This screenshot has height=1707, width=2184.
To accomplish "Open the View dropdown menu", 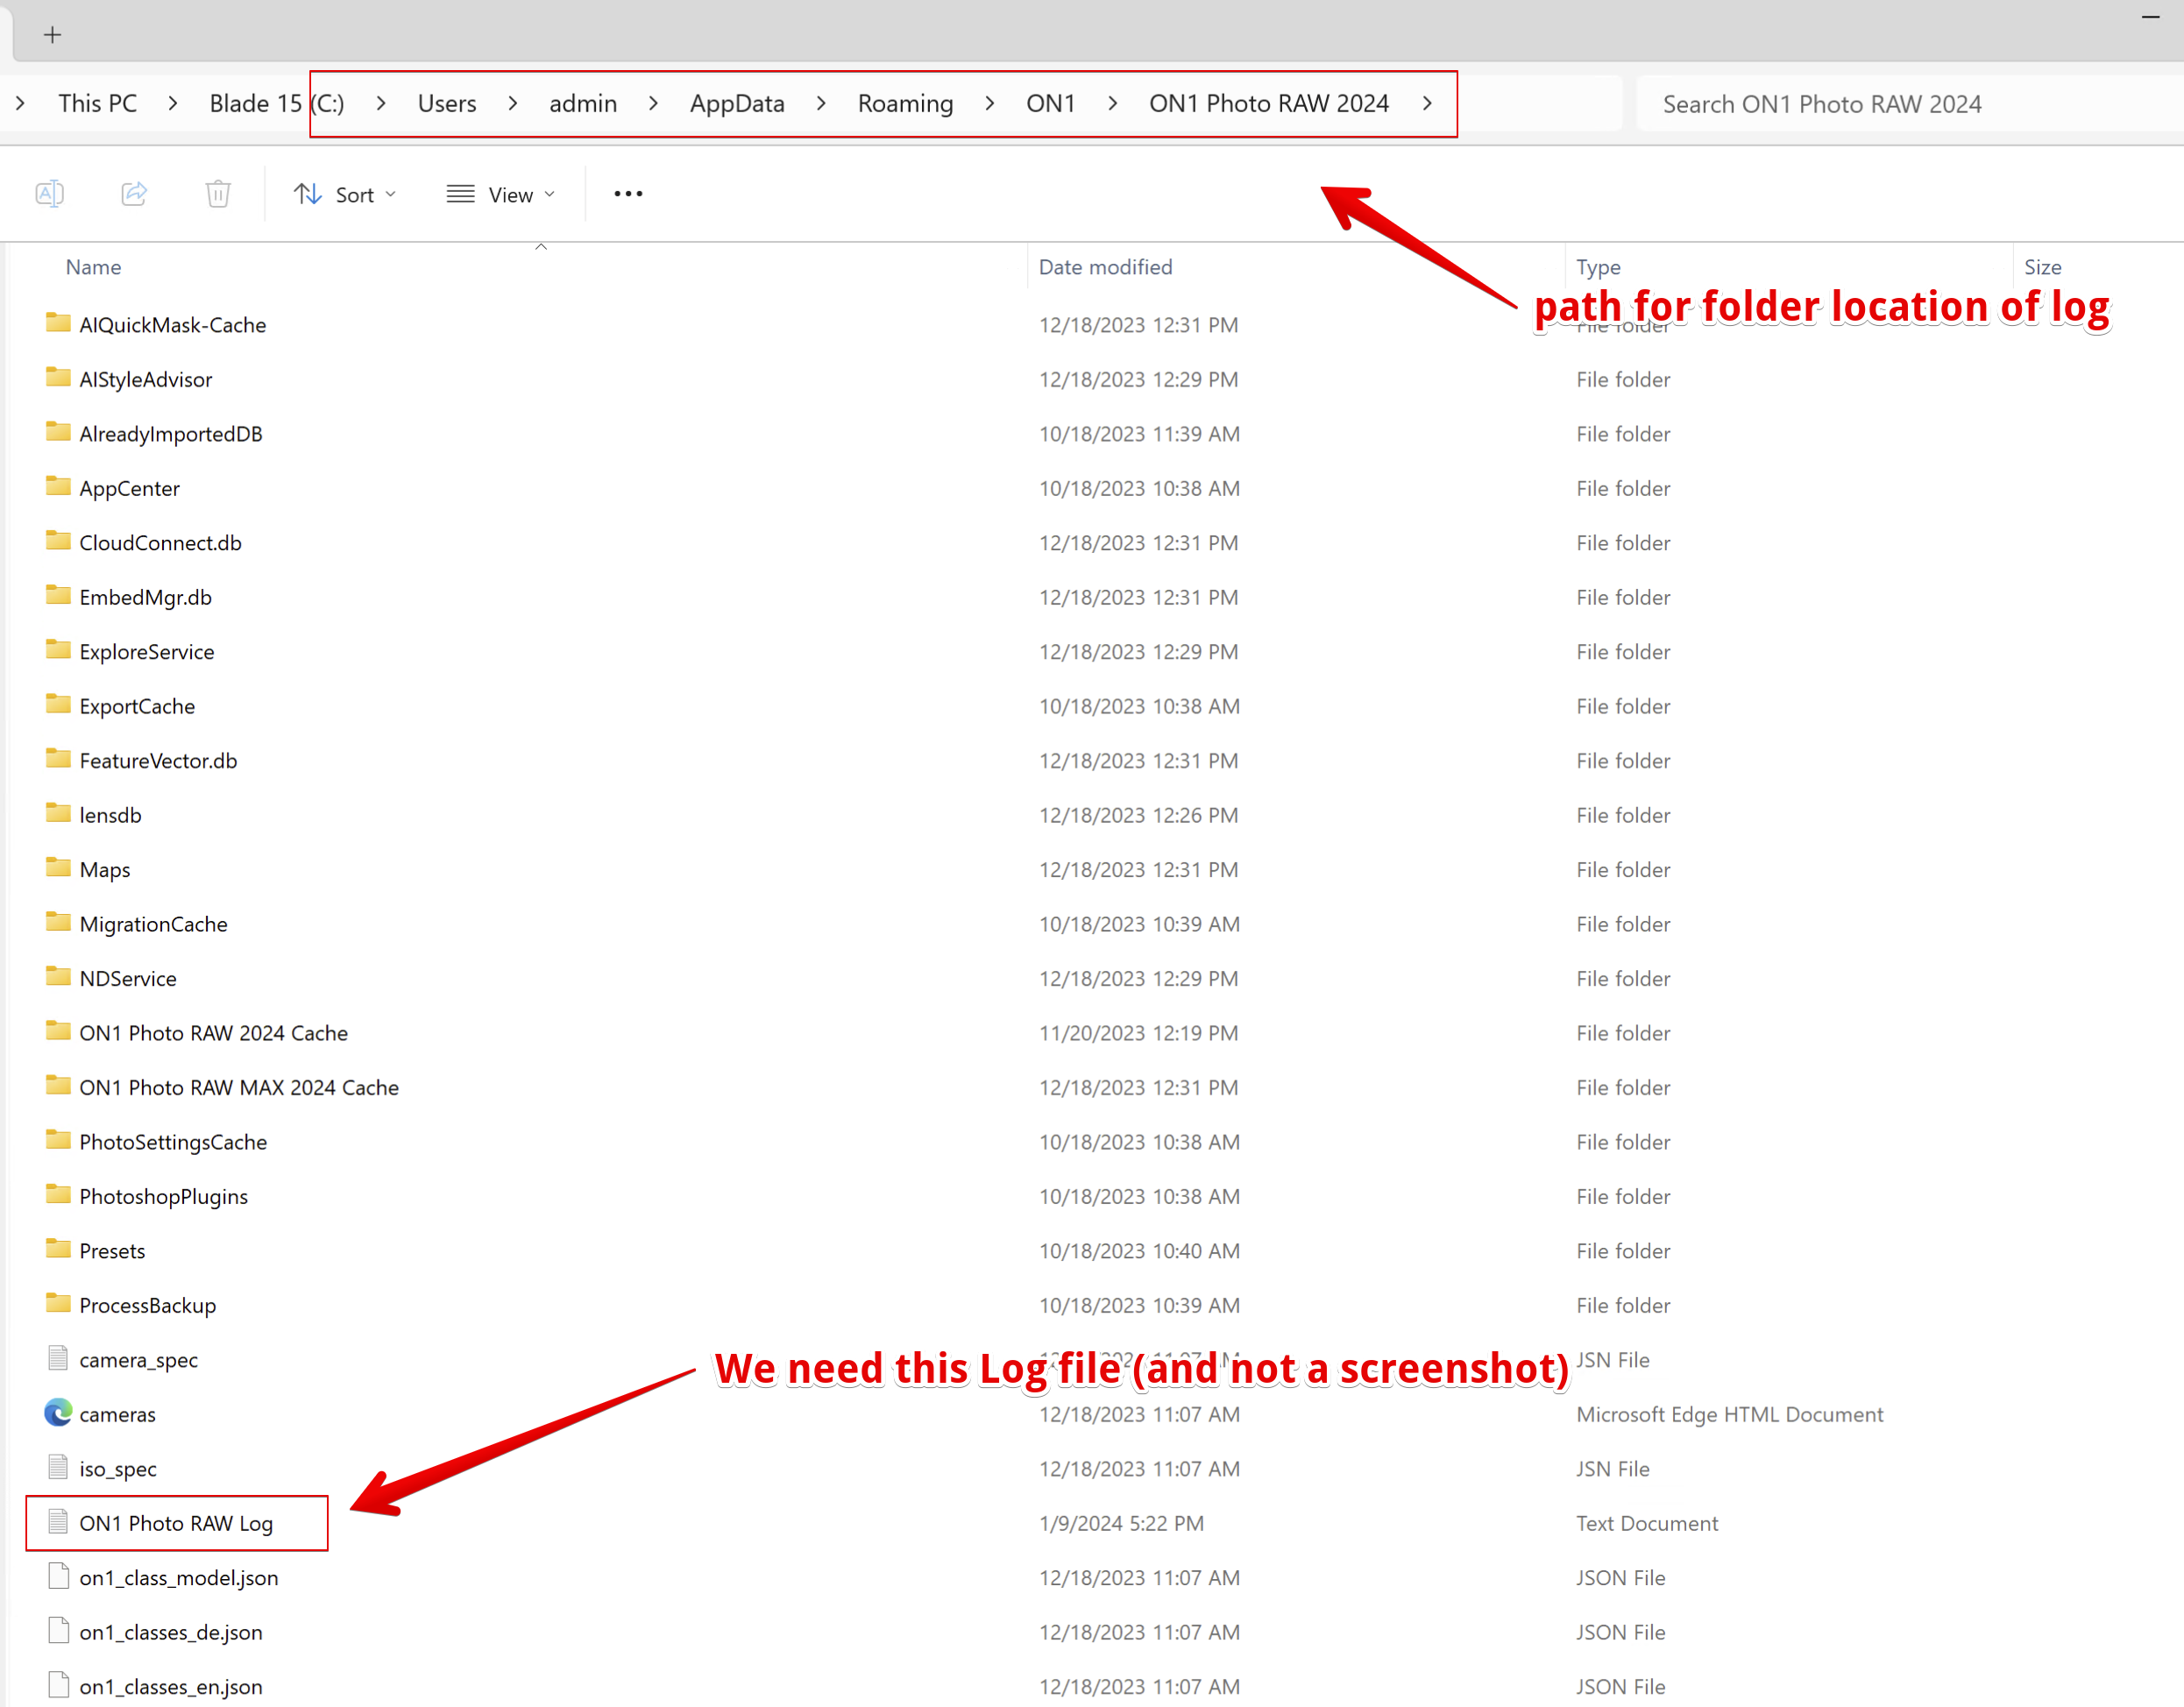I will tap(501, 194).
